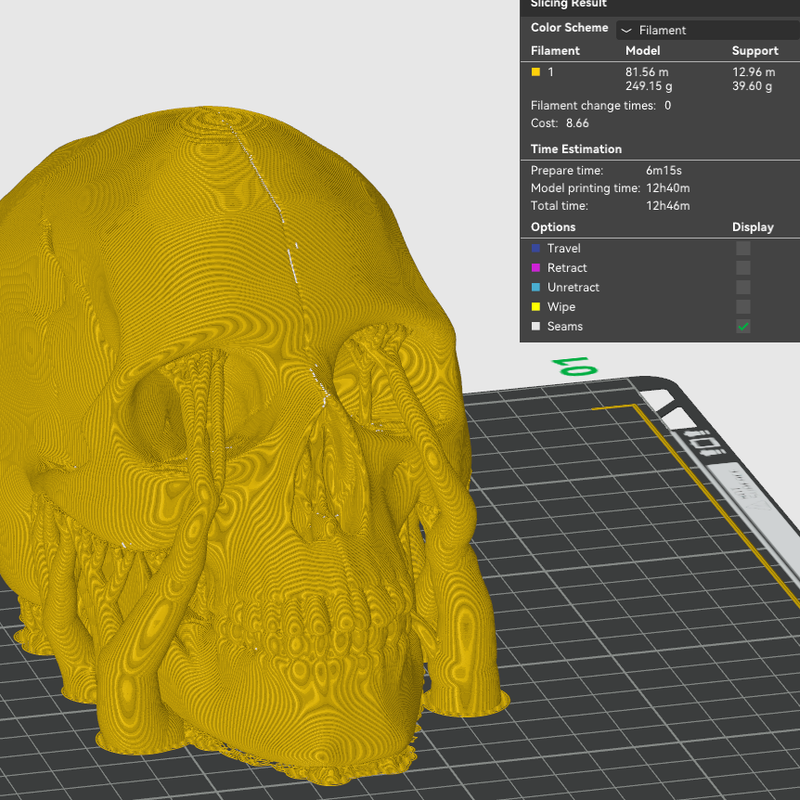Screen dimensions: 800x800
Task: Enable the Retract display checkbox
Action: click(x=743, y=267)
